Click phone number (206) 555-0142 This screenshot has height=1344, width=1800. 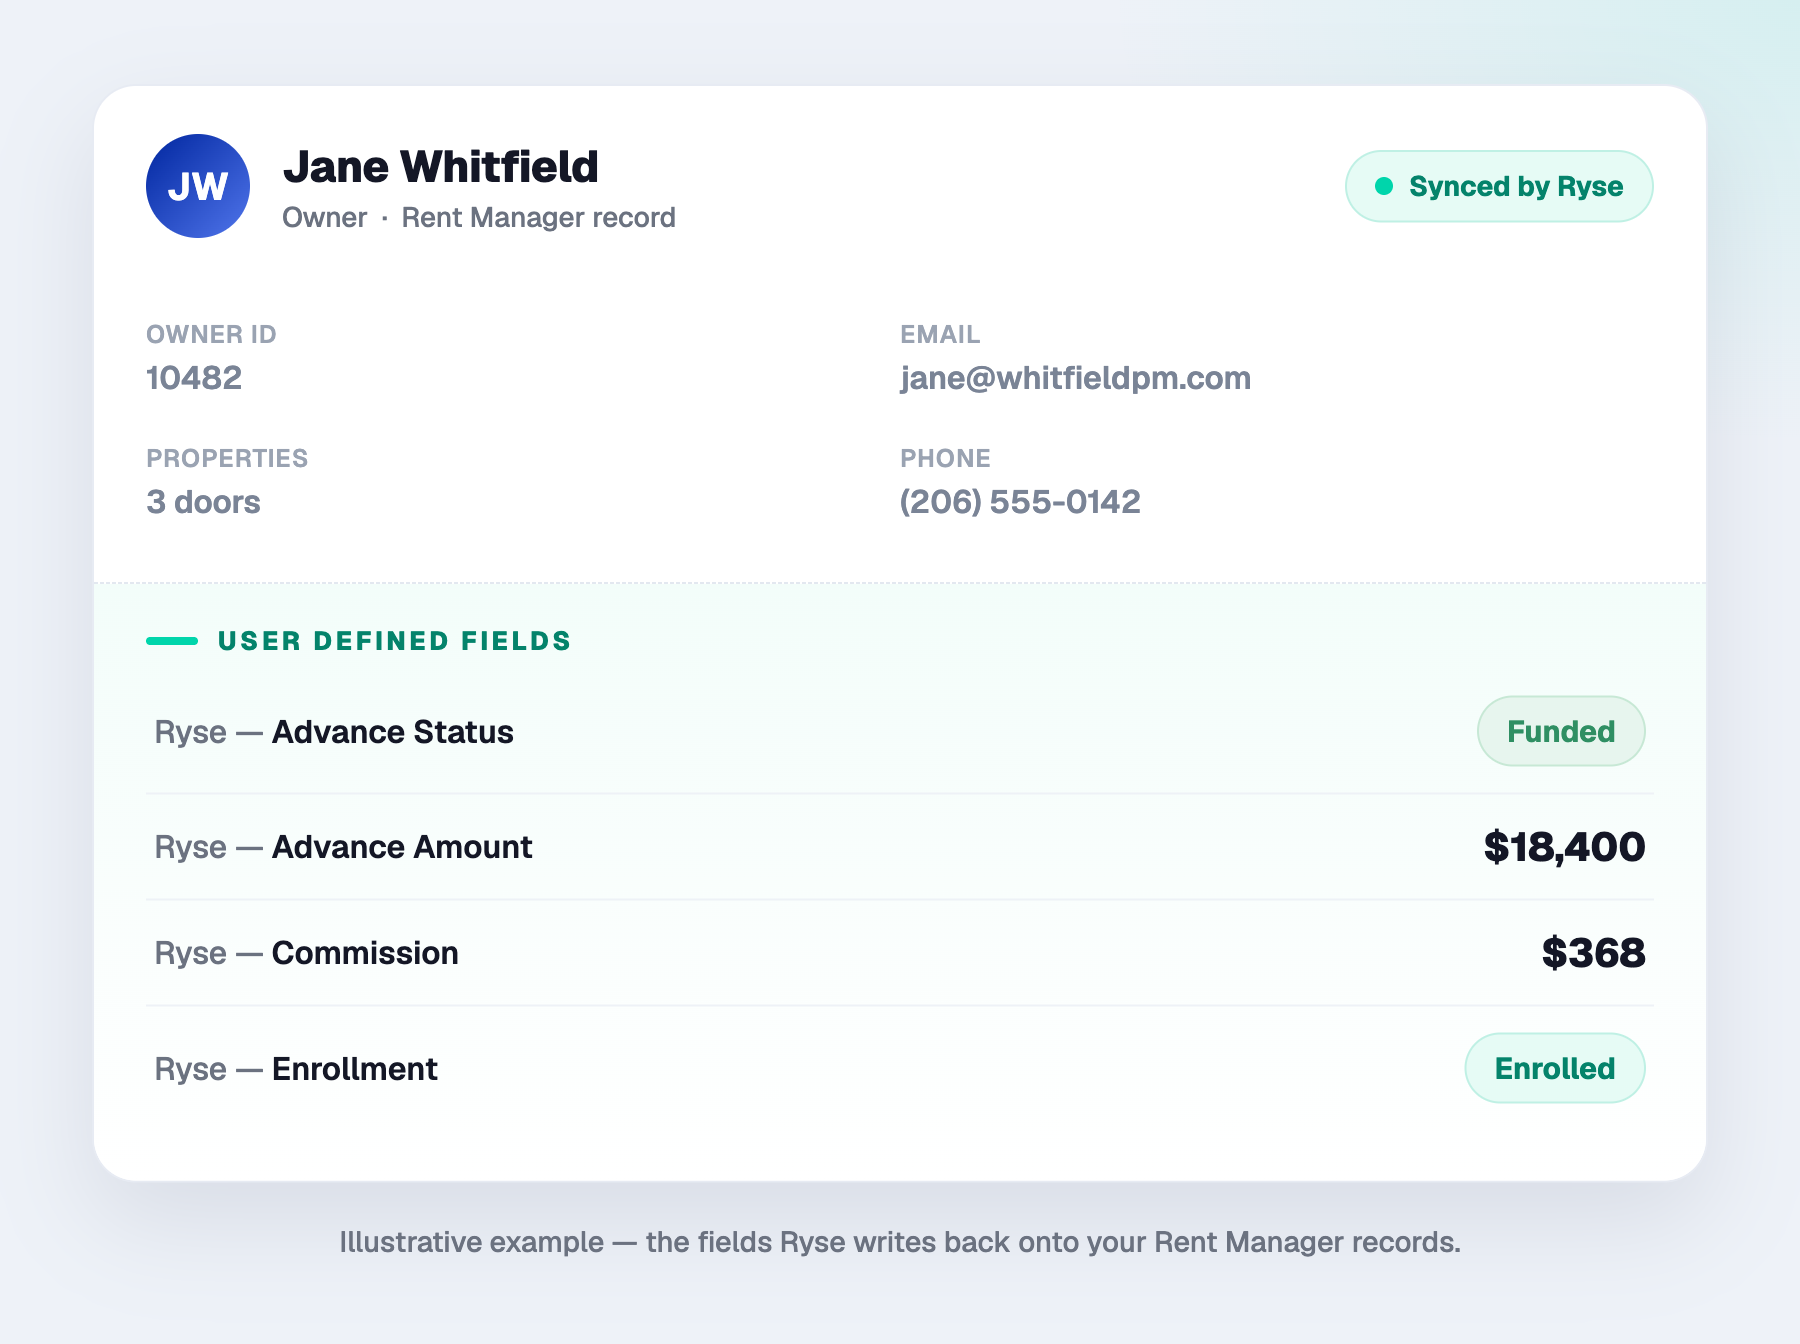(x=1020, y=502)
